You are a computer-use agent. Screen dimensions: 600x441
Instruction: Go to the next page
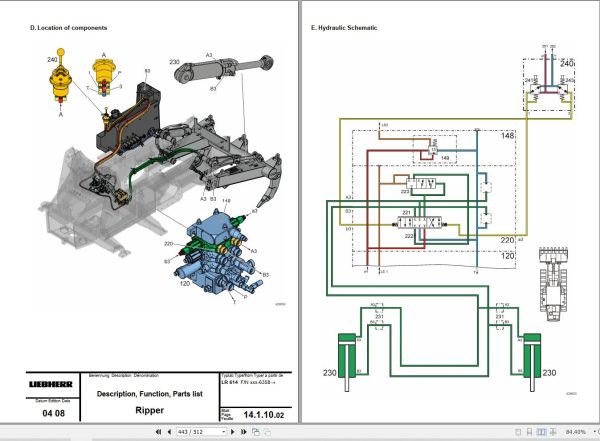[x=233, y=432]
